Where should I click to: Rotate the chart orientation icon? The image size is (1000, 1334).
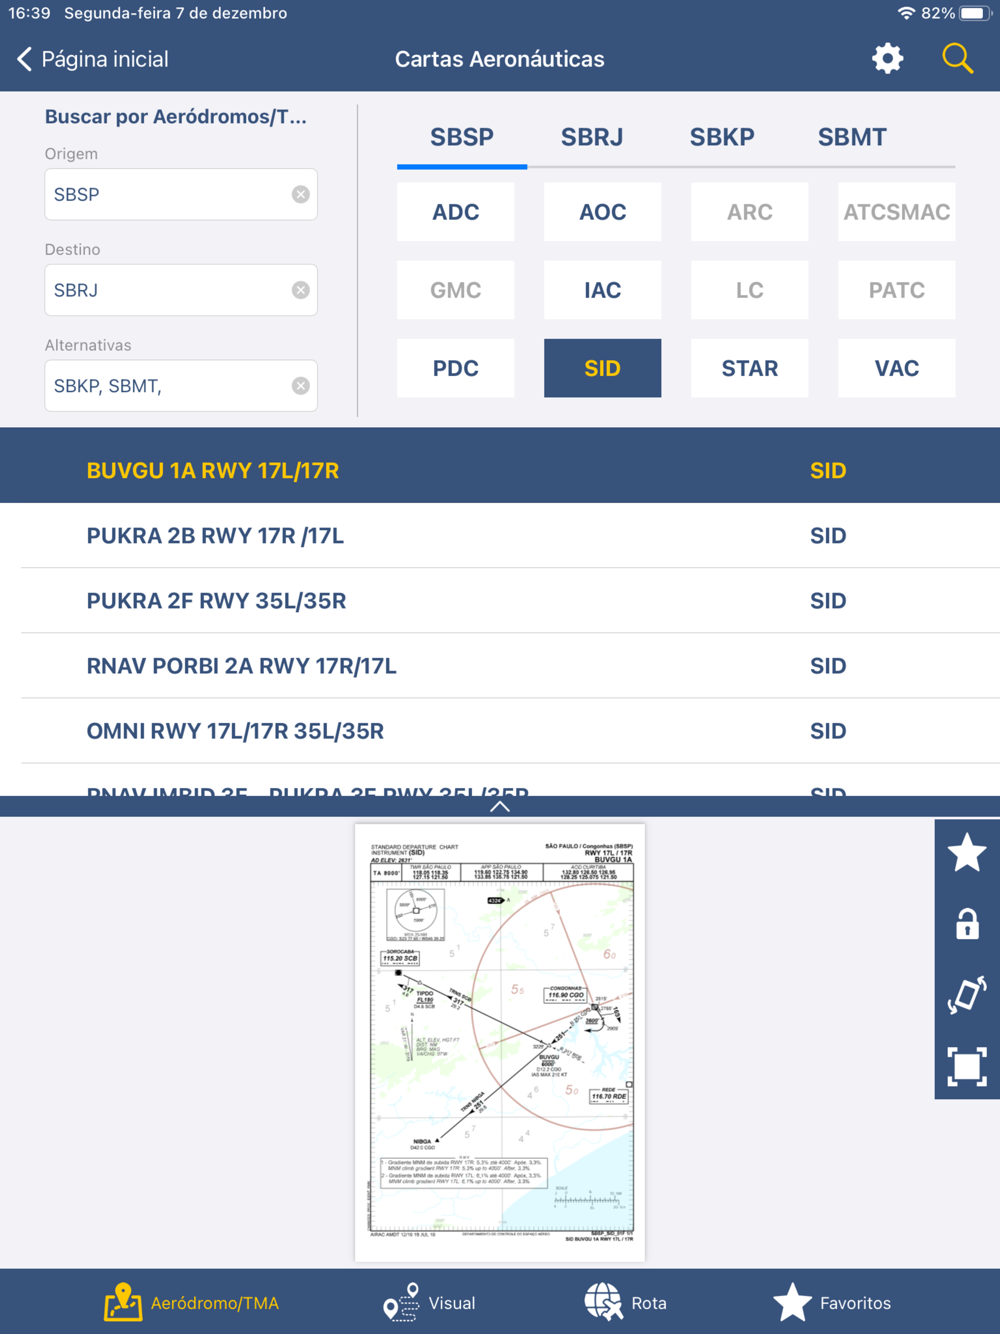pos(967,996)
